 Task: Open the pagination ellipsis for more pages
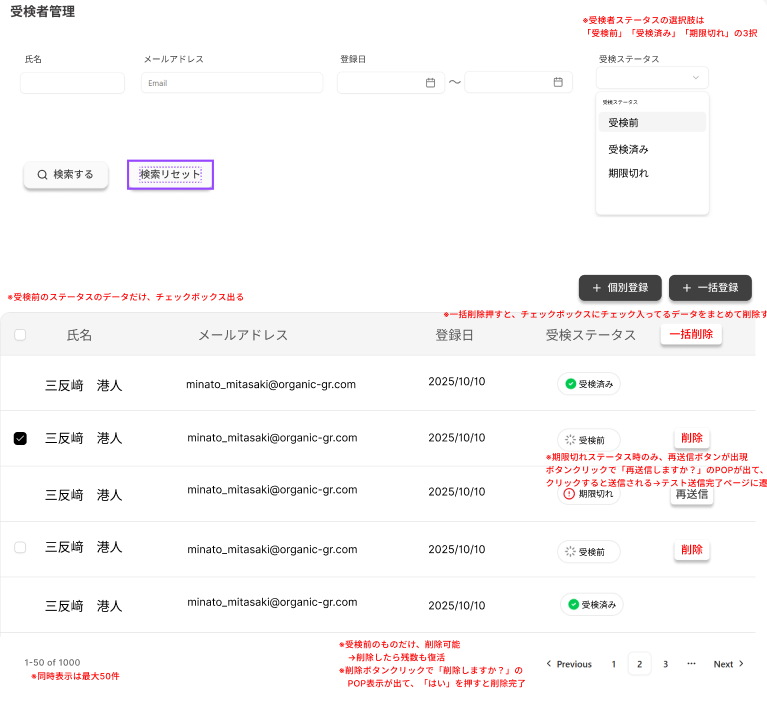click(x=691, y=664)
